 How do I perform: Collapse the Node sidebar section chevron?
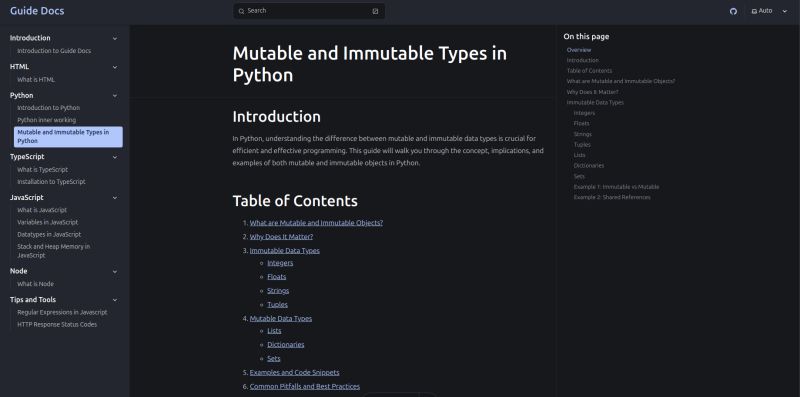click(115, 271)
